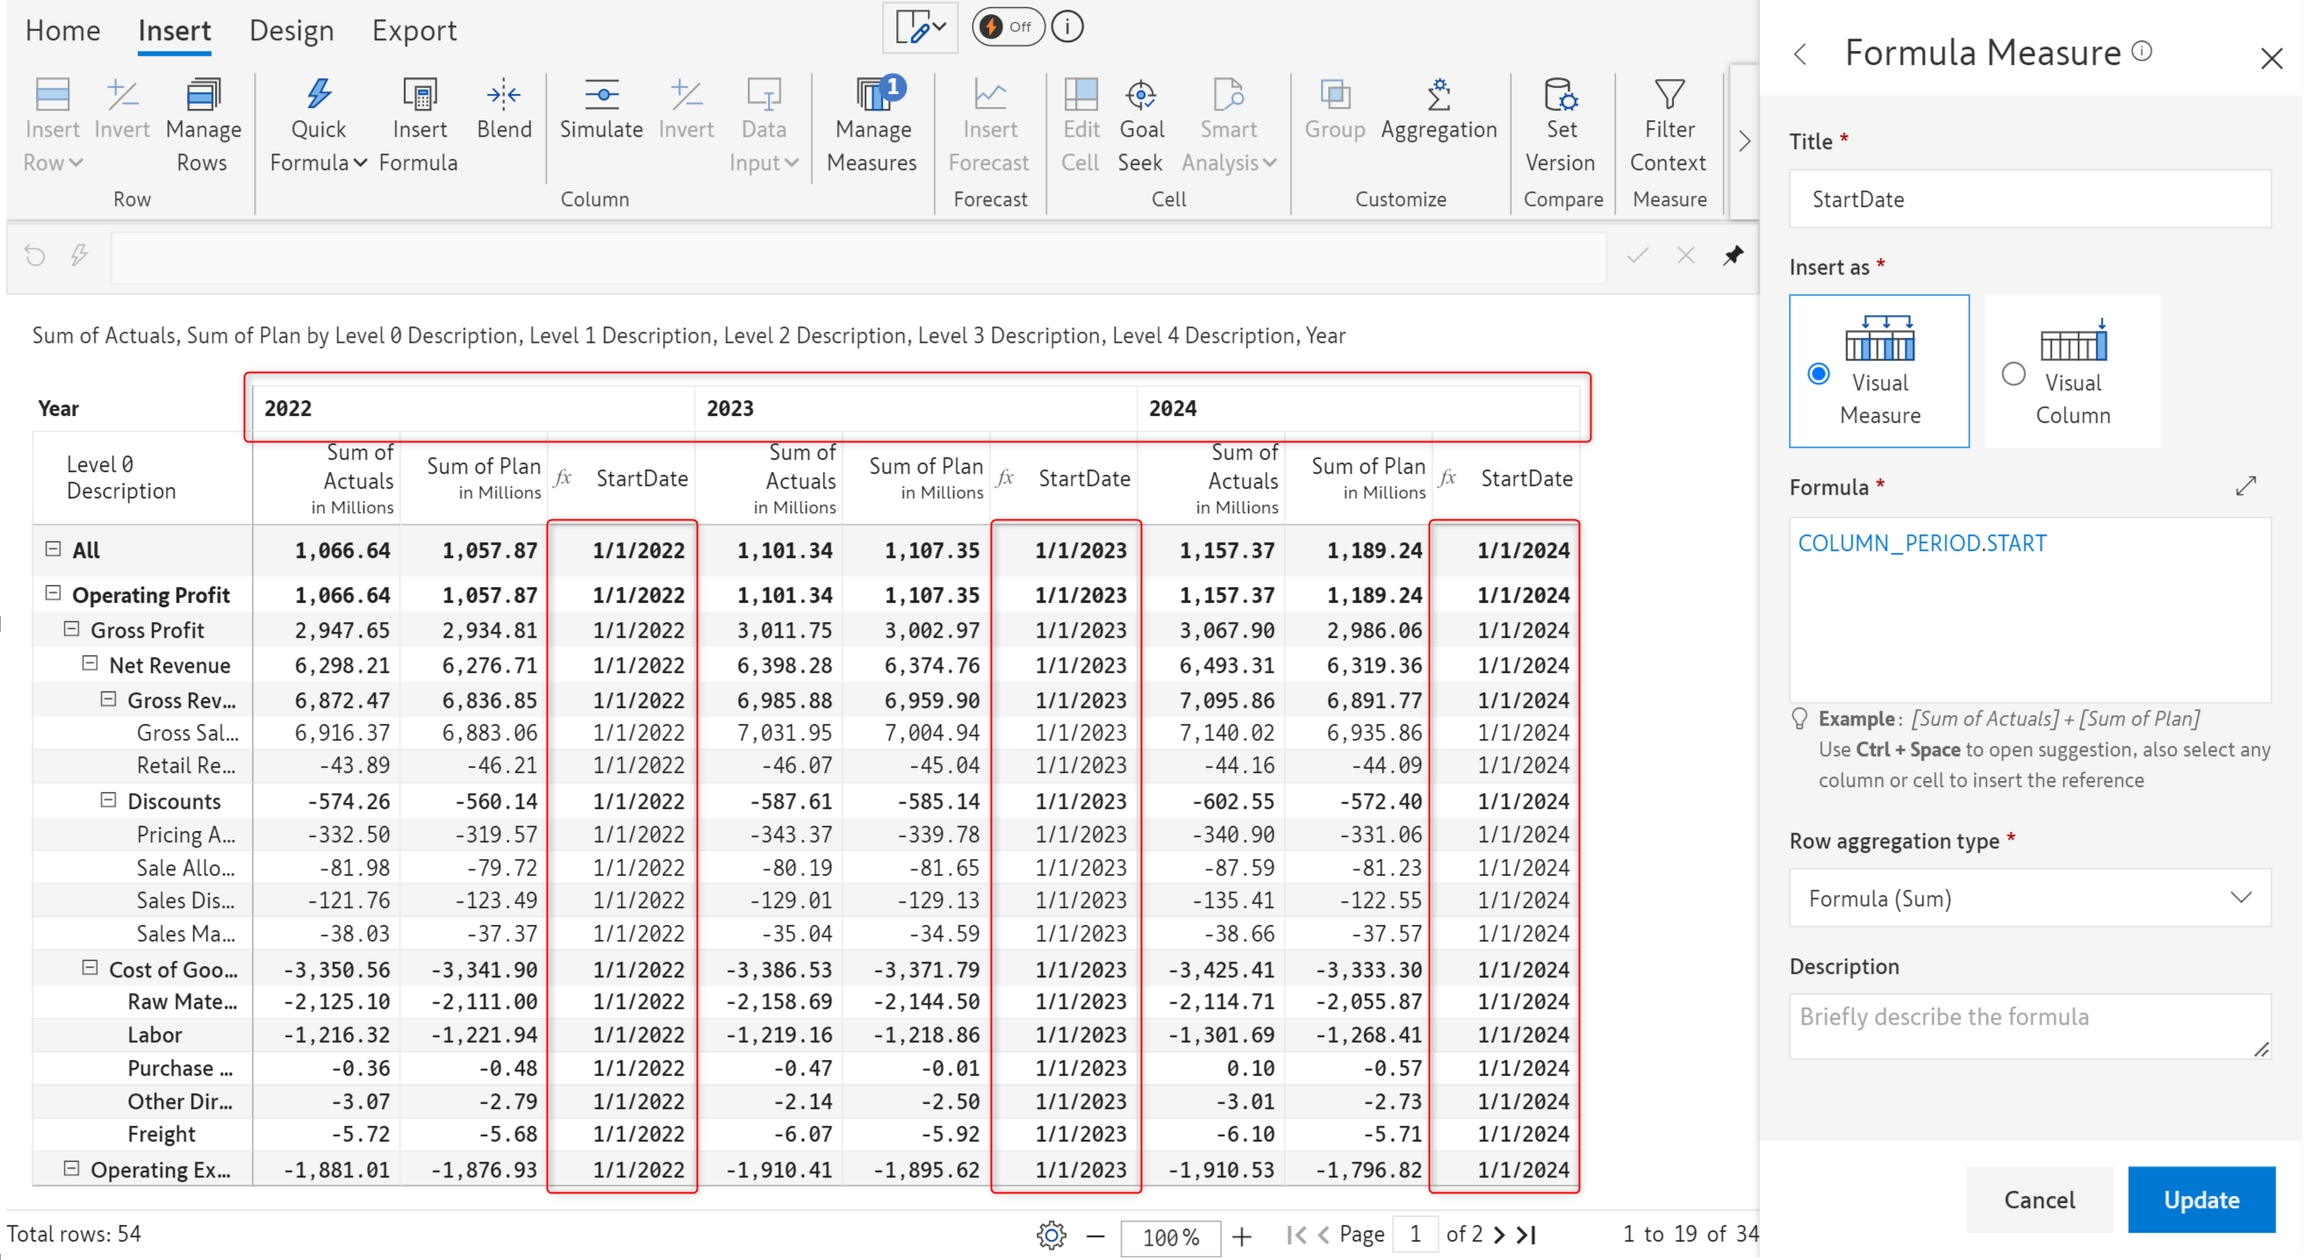Open Manage Measures

coord(872,96)
